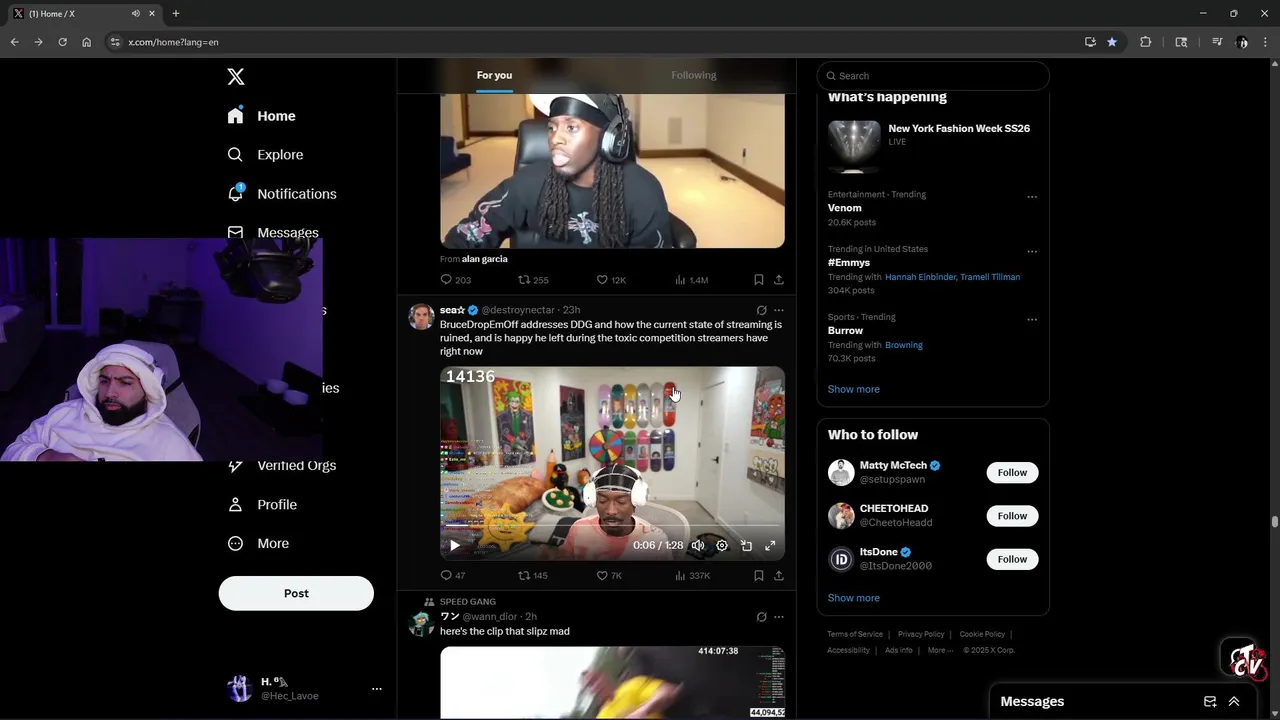Viewport: 1280px width, 720px height.
Task: Open the Terms of Service link
Action: pos(855,634)
